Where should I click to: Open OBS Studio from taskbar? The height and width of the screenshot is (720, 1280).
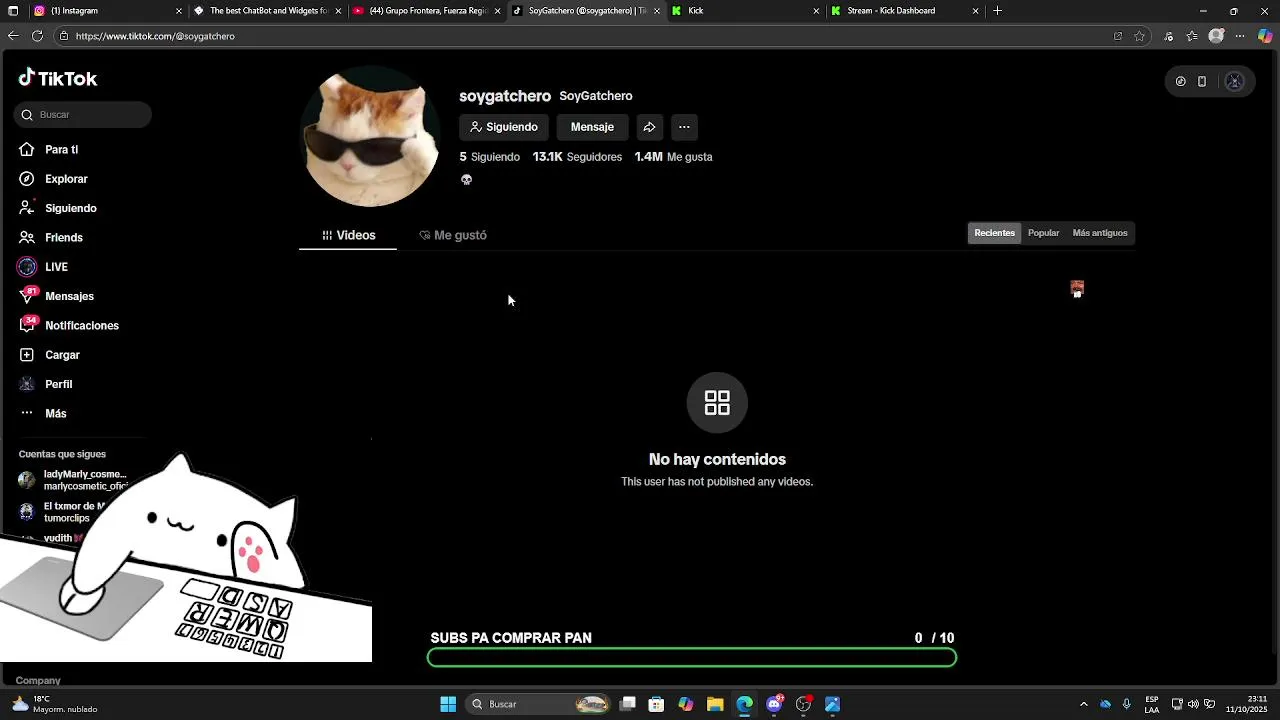[x=803, y=704]
